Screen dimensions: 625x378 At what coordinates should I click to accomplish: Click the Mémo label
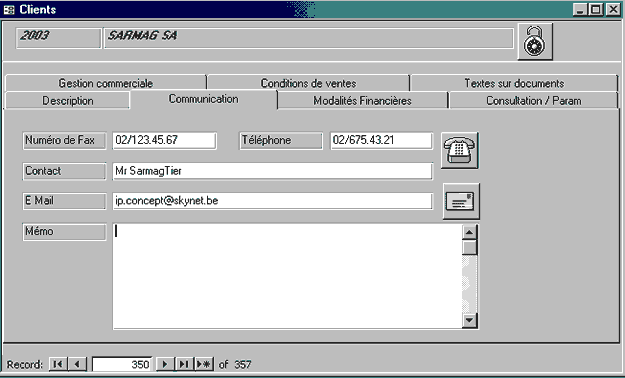65,232
